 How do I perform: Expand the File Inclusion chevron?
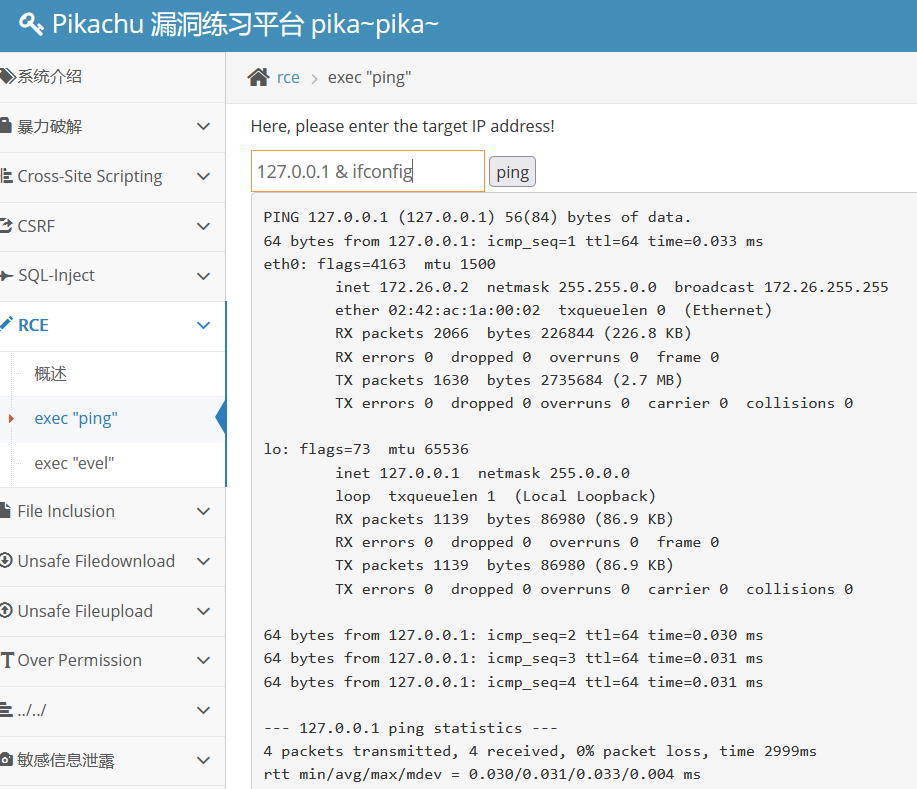coord(204,511)
